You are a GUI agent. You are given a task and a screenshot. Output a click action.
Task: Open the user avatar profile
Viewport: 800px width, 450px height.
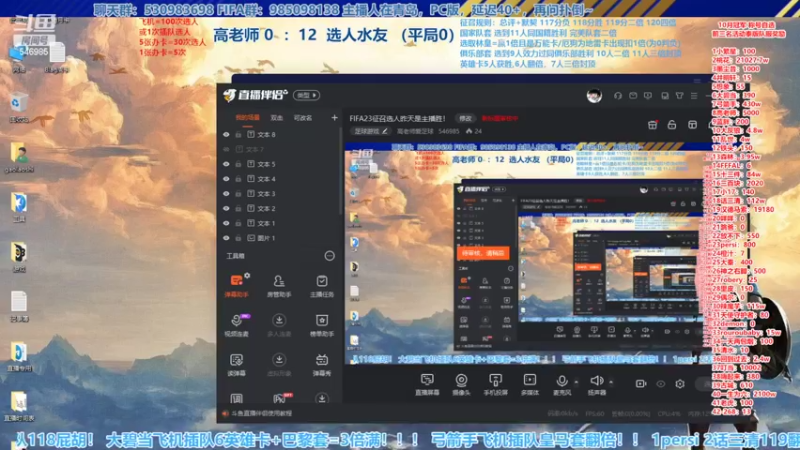594,95
